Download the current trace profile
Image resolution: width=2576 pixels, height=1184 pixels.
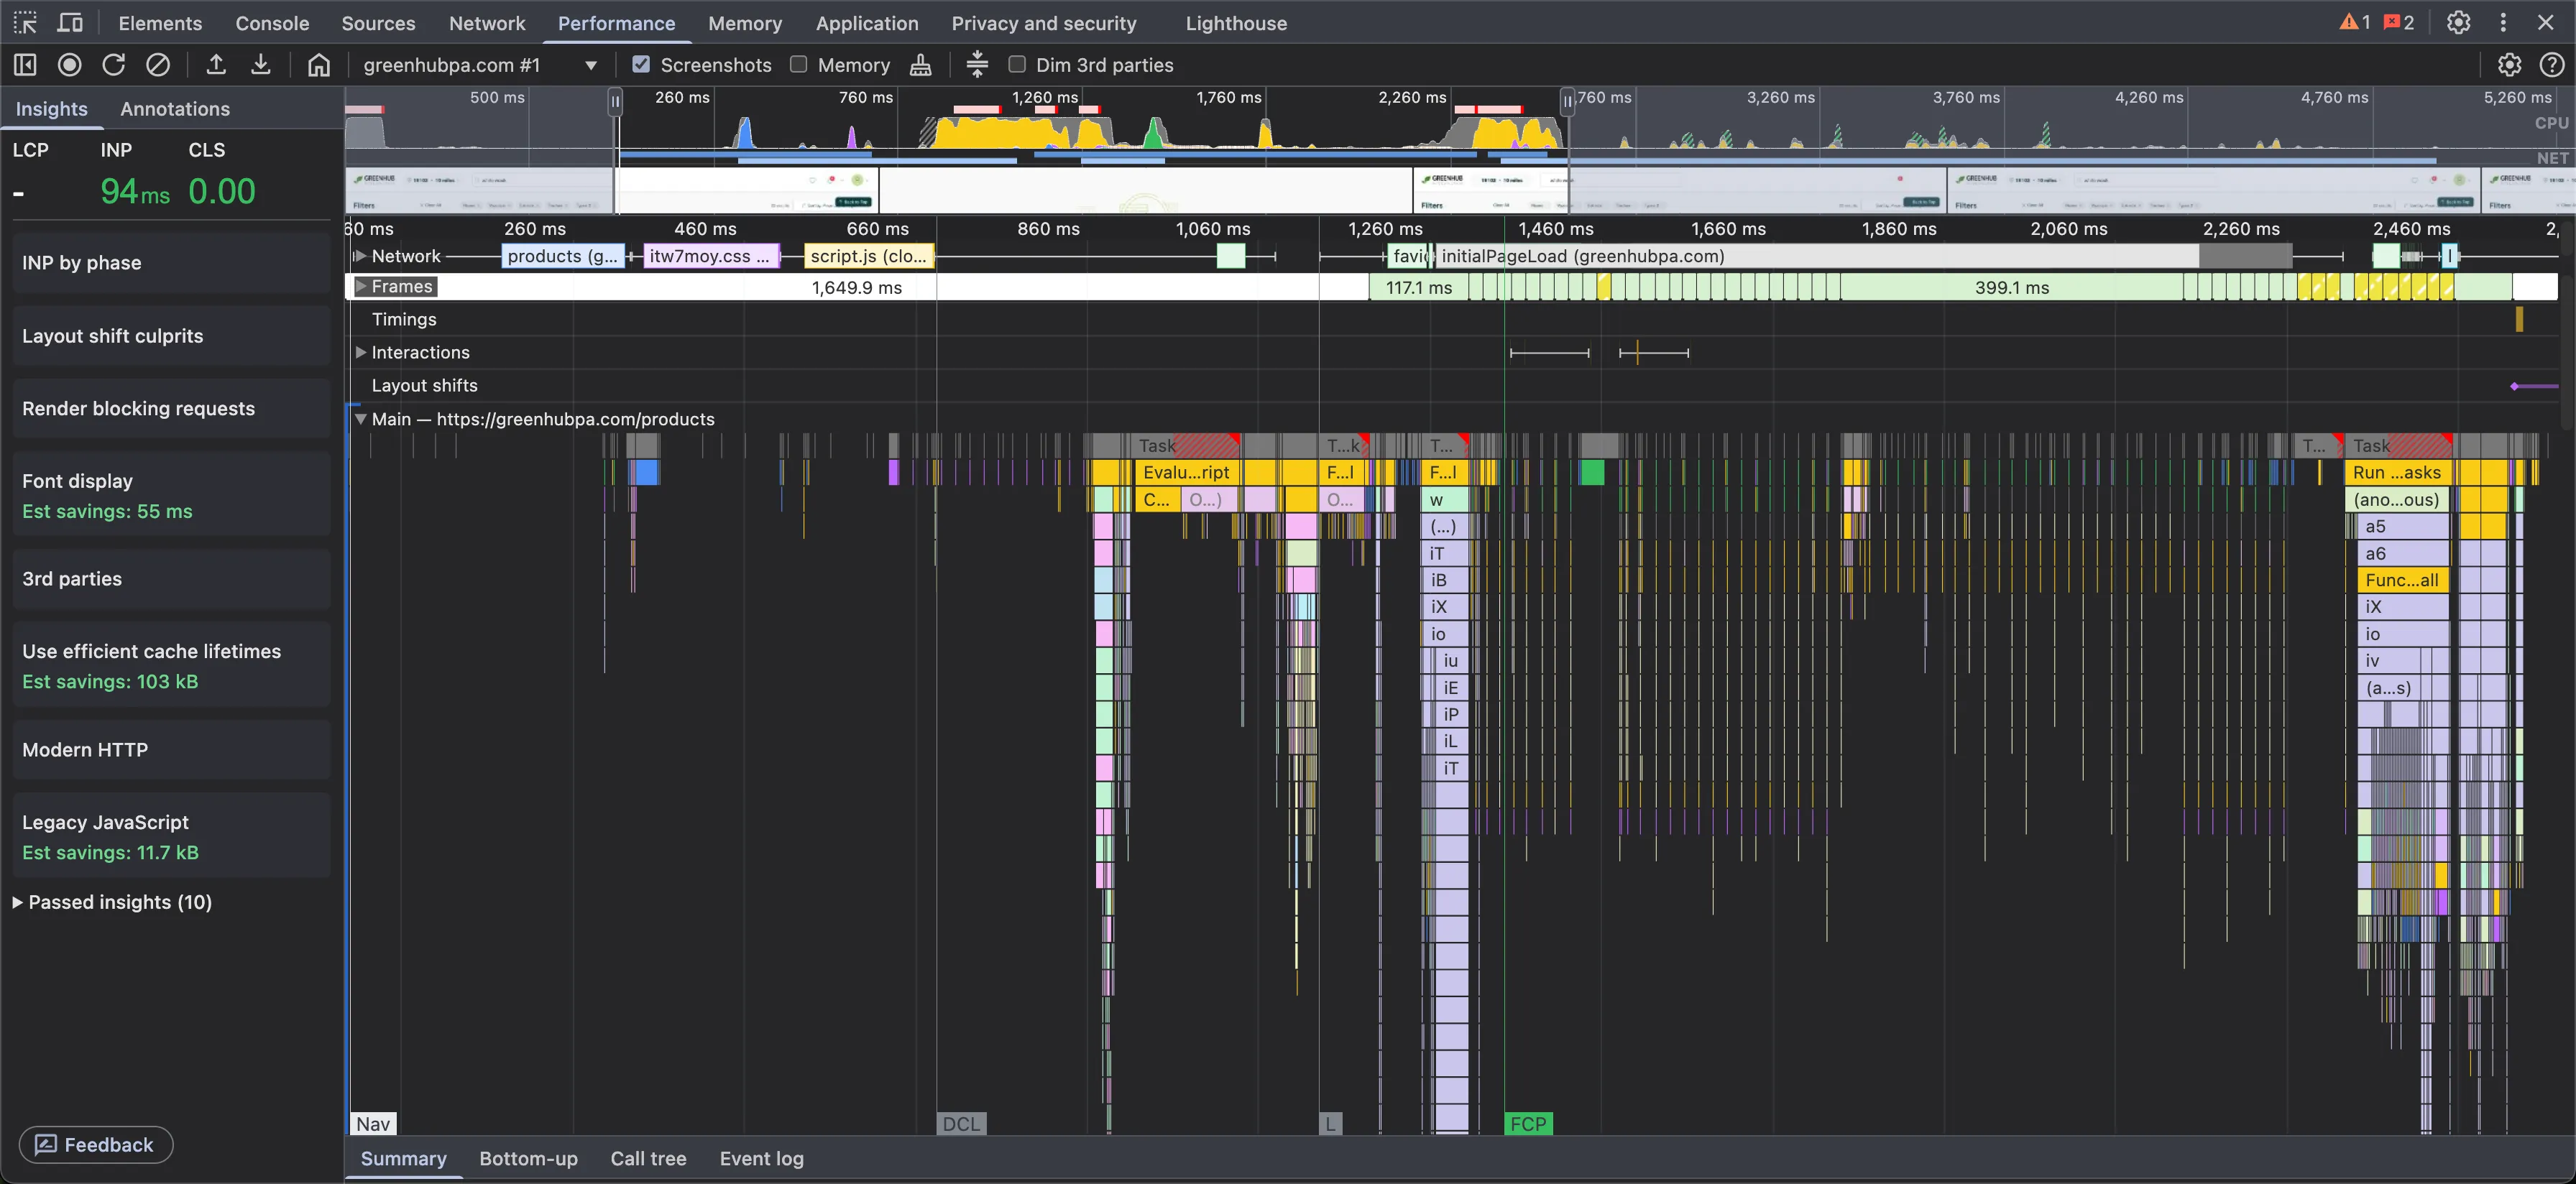(x=260, y=65)
